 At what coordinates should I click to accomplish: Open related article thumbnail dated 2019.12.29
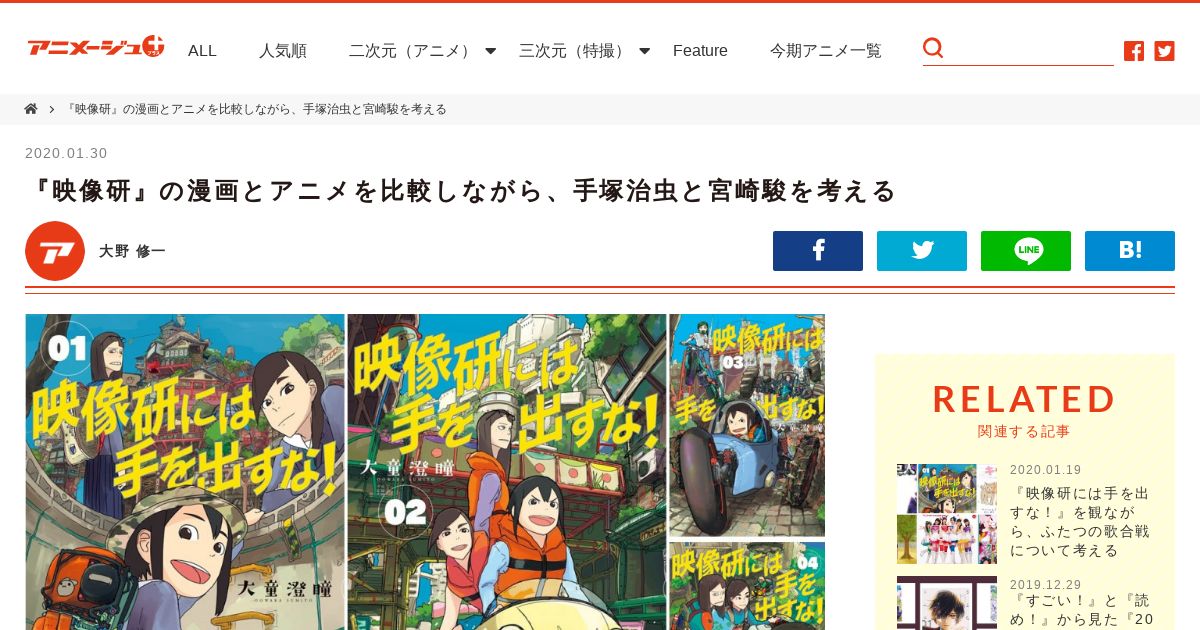pos(947,603)
